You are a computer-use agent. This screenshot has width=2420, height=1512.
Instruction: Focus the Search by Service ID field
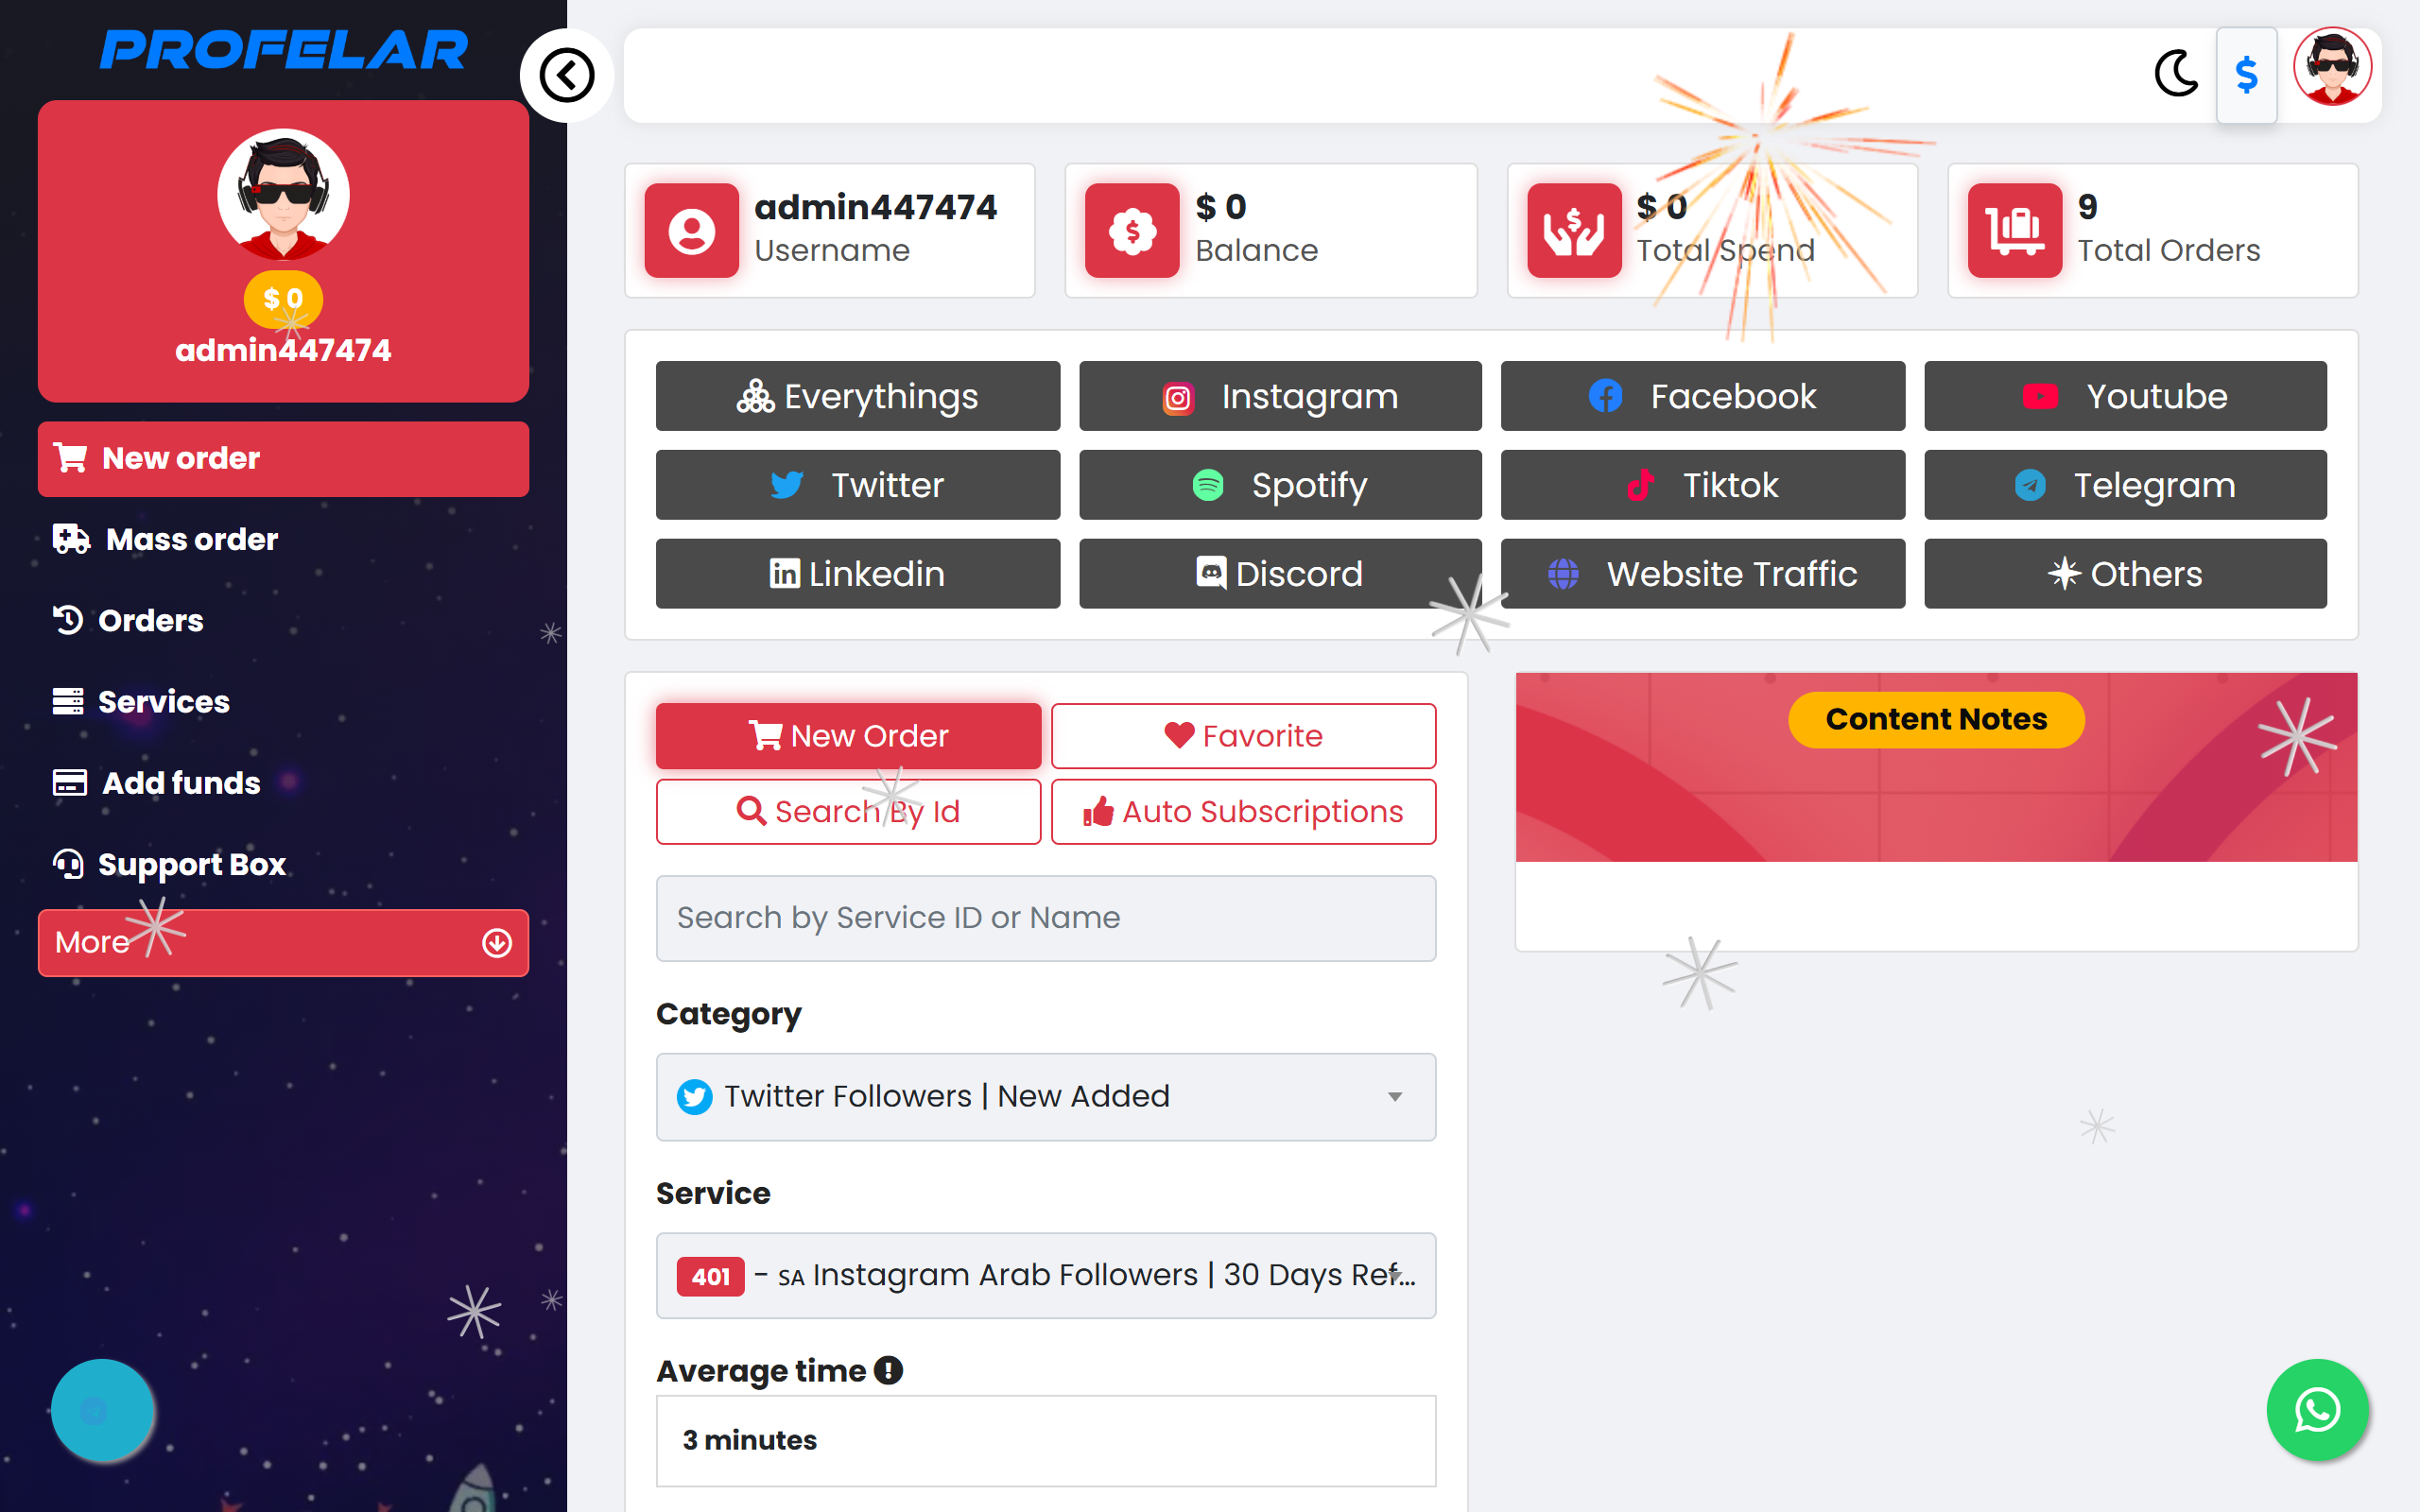click(1046, 918)
